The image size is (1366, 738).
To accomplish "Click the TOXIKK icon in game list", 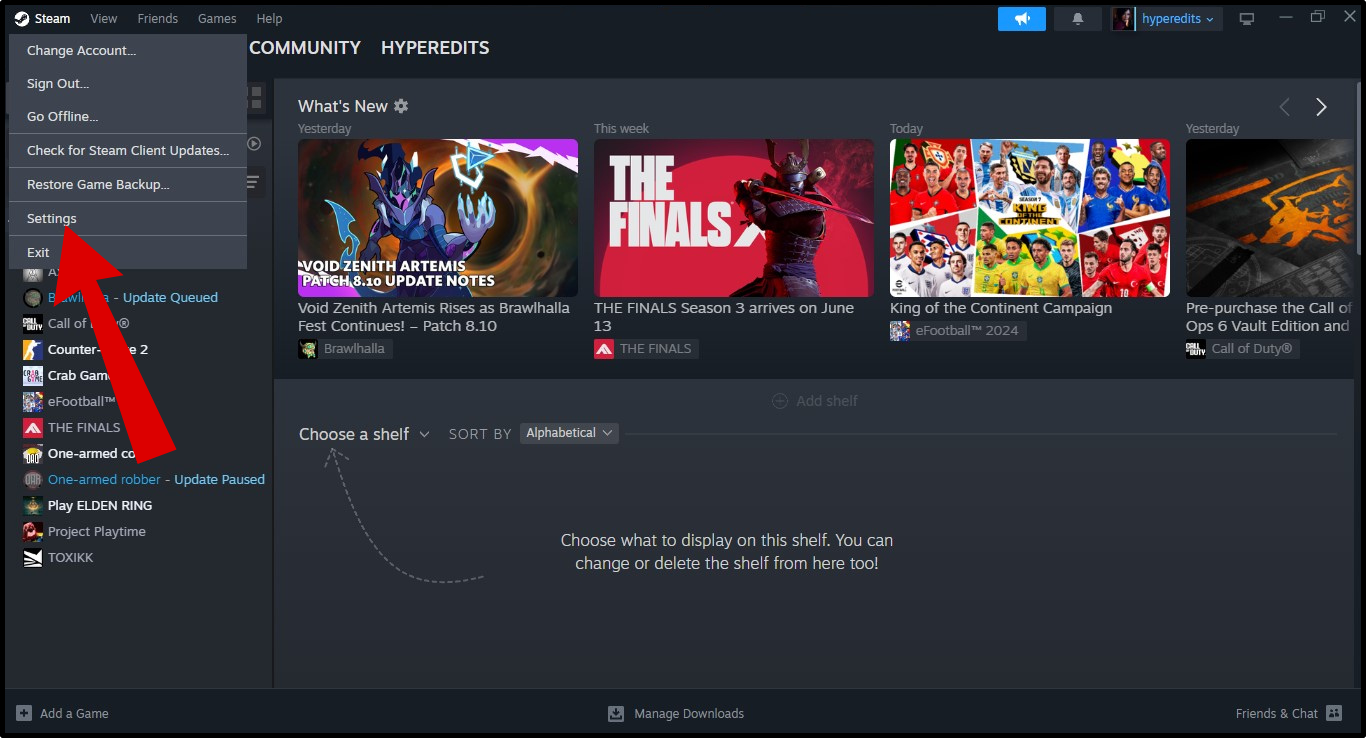I will pyautogui.click(x=33, y=558).
